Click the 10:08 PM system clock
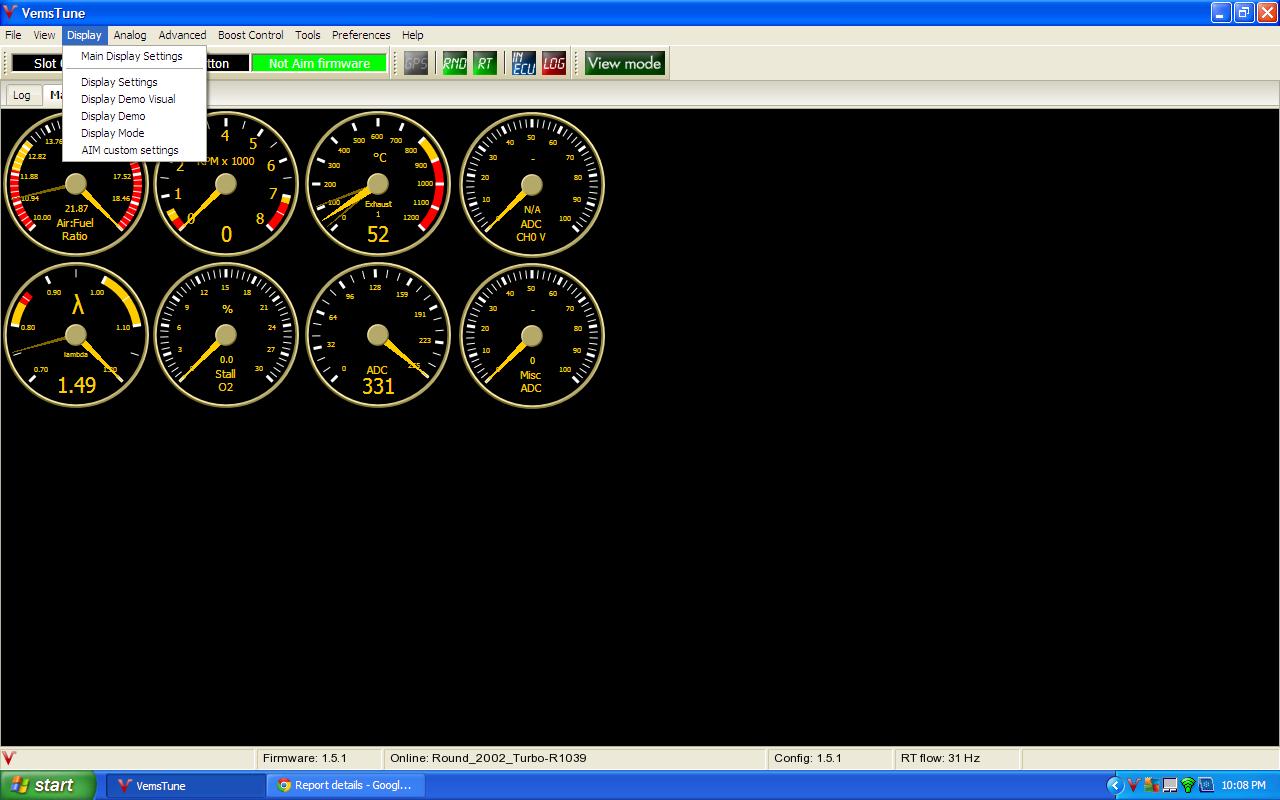Image resolution: width=1280 pixels, height=800 pixels. pos(1244,785)
